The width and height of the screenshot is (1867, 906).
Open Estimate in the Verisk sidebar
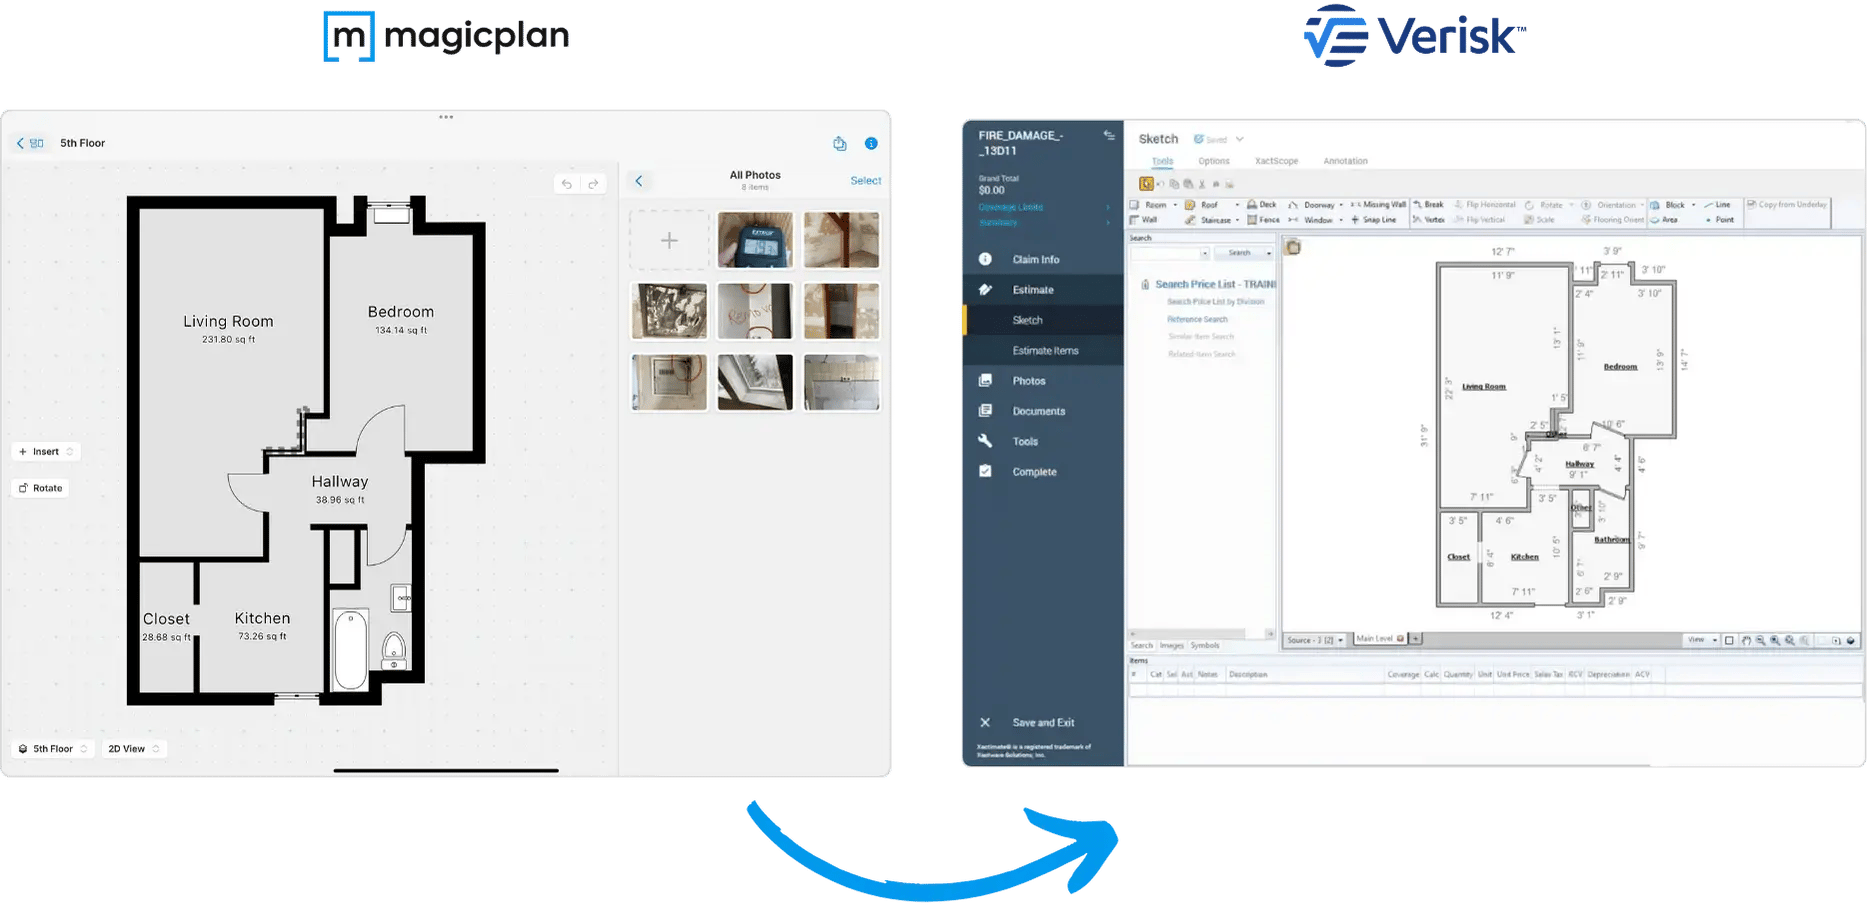coord(1033,290)
